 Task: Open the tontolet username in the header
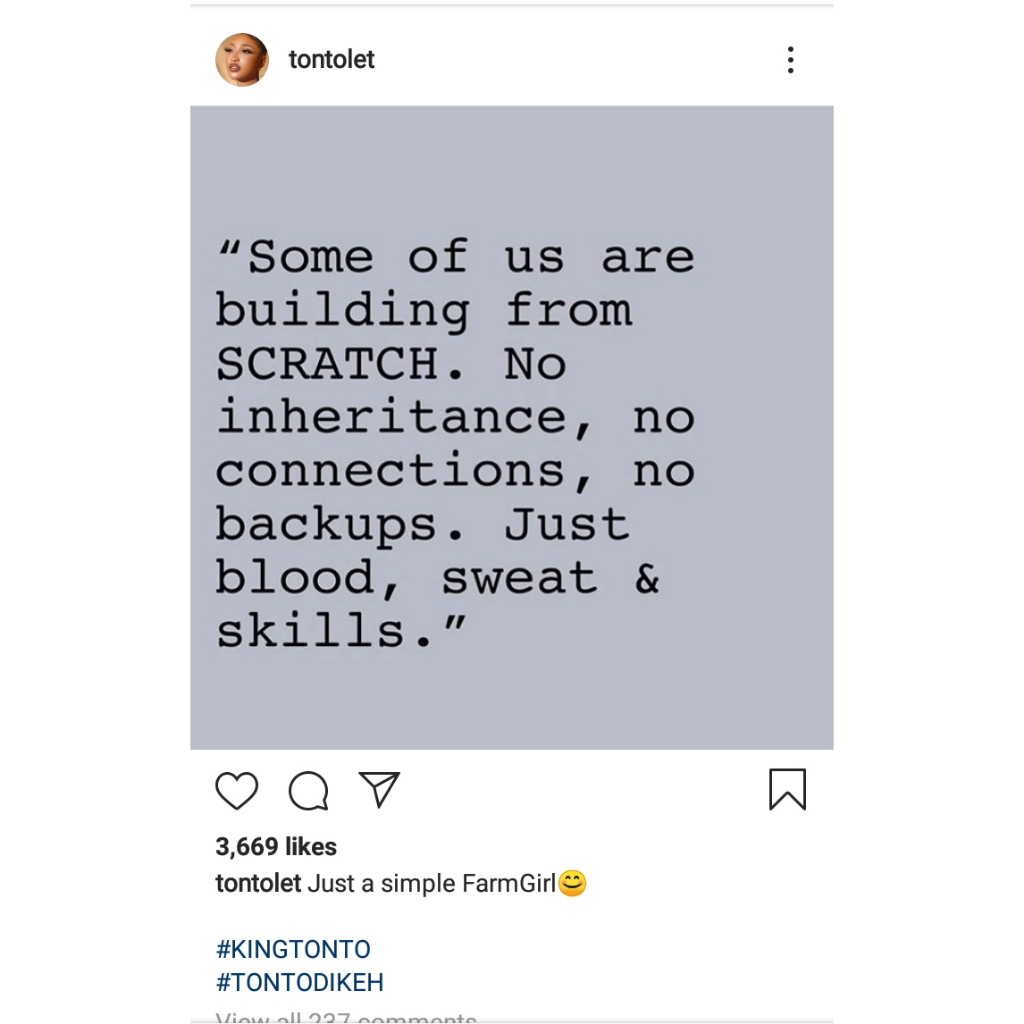click(331, 59)
